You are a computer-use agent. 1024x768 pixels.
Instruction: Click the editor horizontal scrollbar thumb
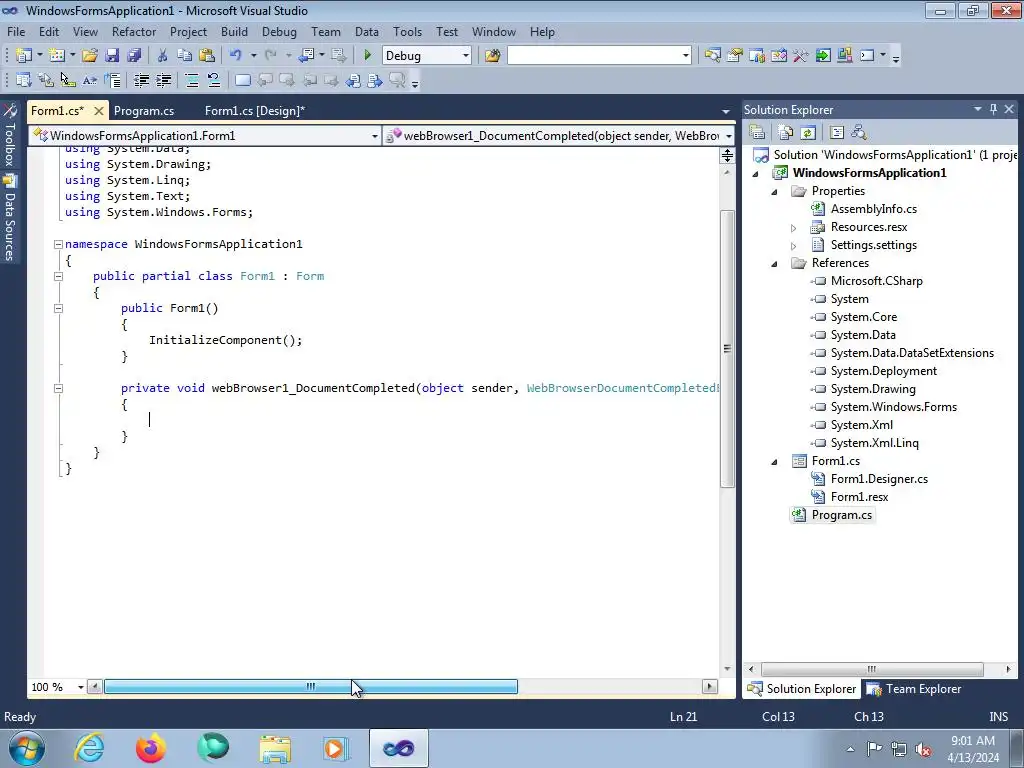[311, 686]
